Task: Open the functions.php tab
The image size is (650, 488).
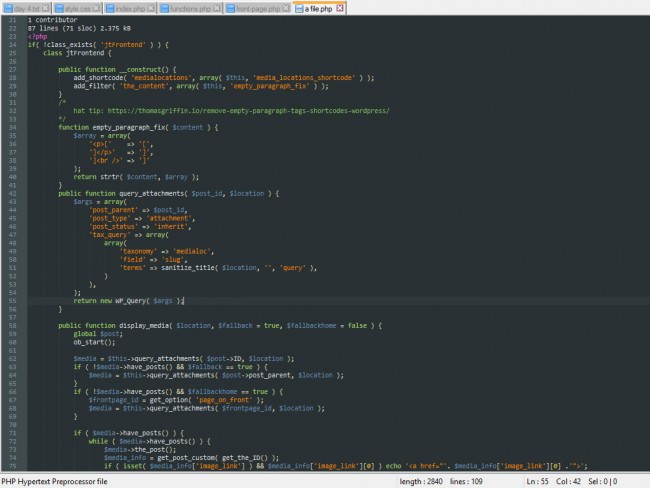Action: 190,8
